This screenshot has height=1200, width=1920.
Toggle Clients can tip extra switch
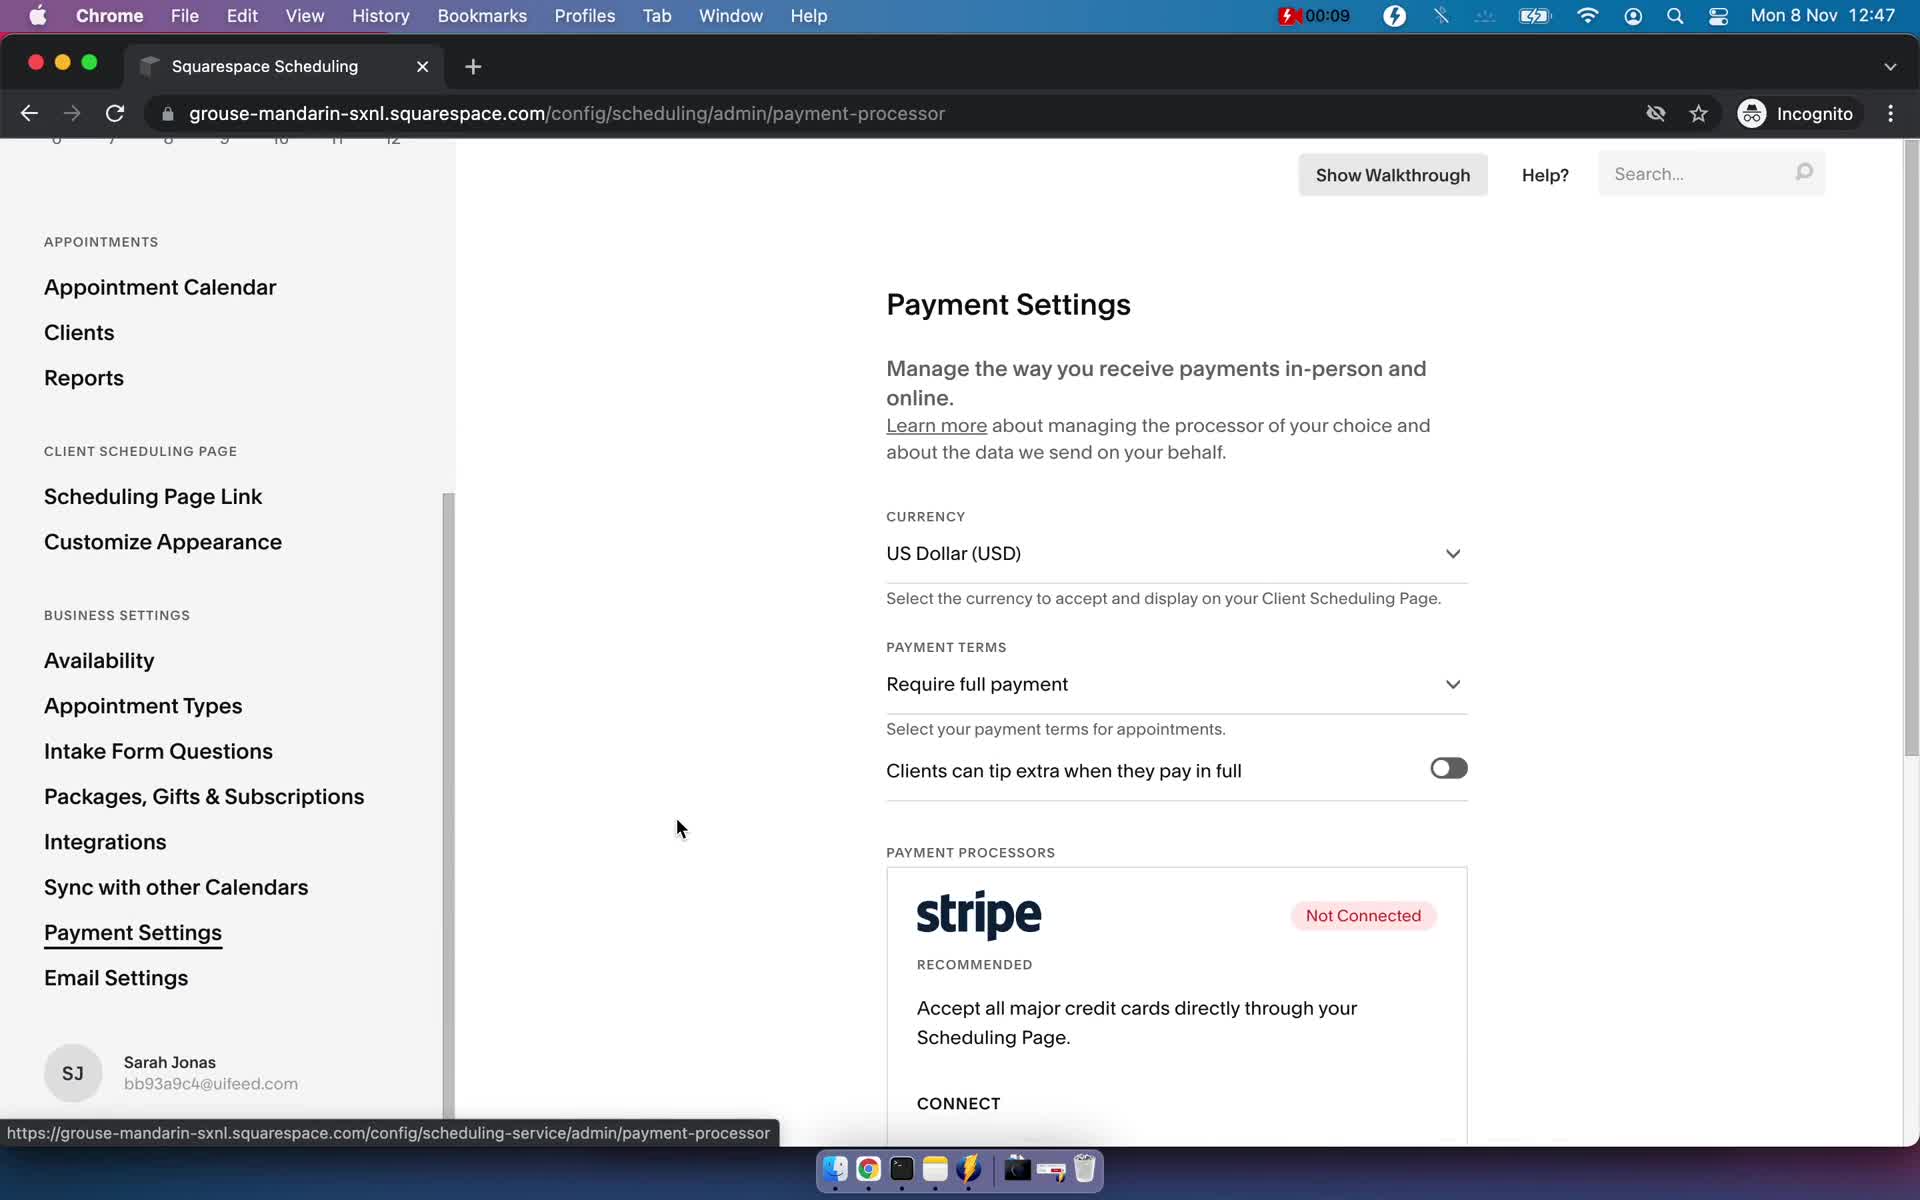pos(1448,768)
